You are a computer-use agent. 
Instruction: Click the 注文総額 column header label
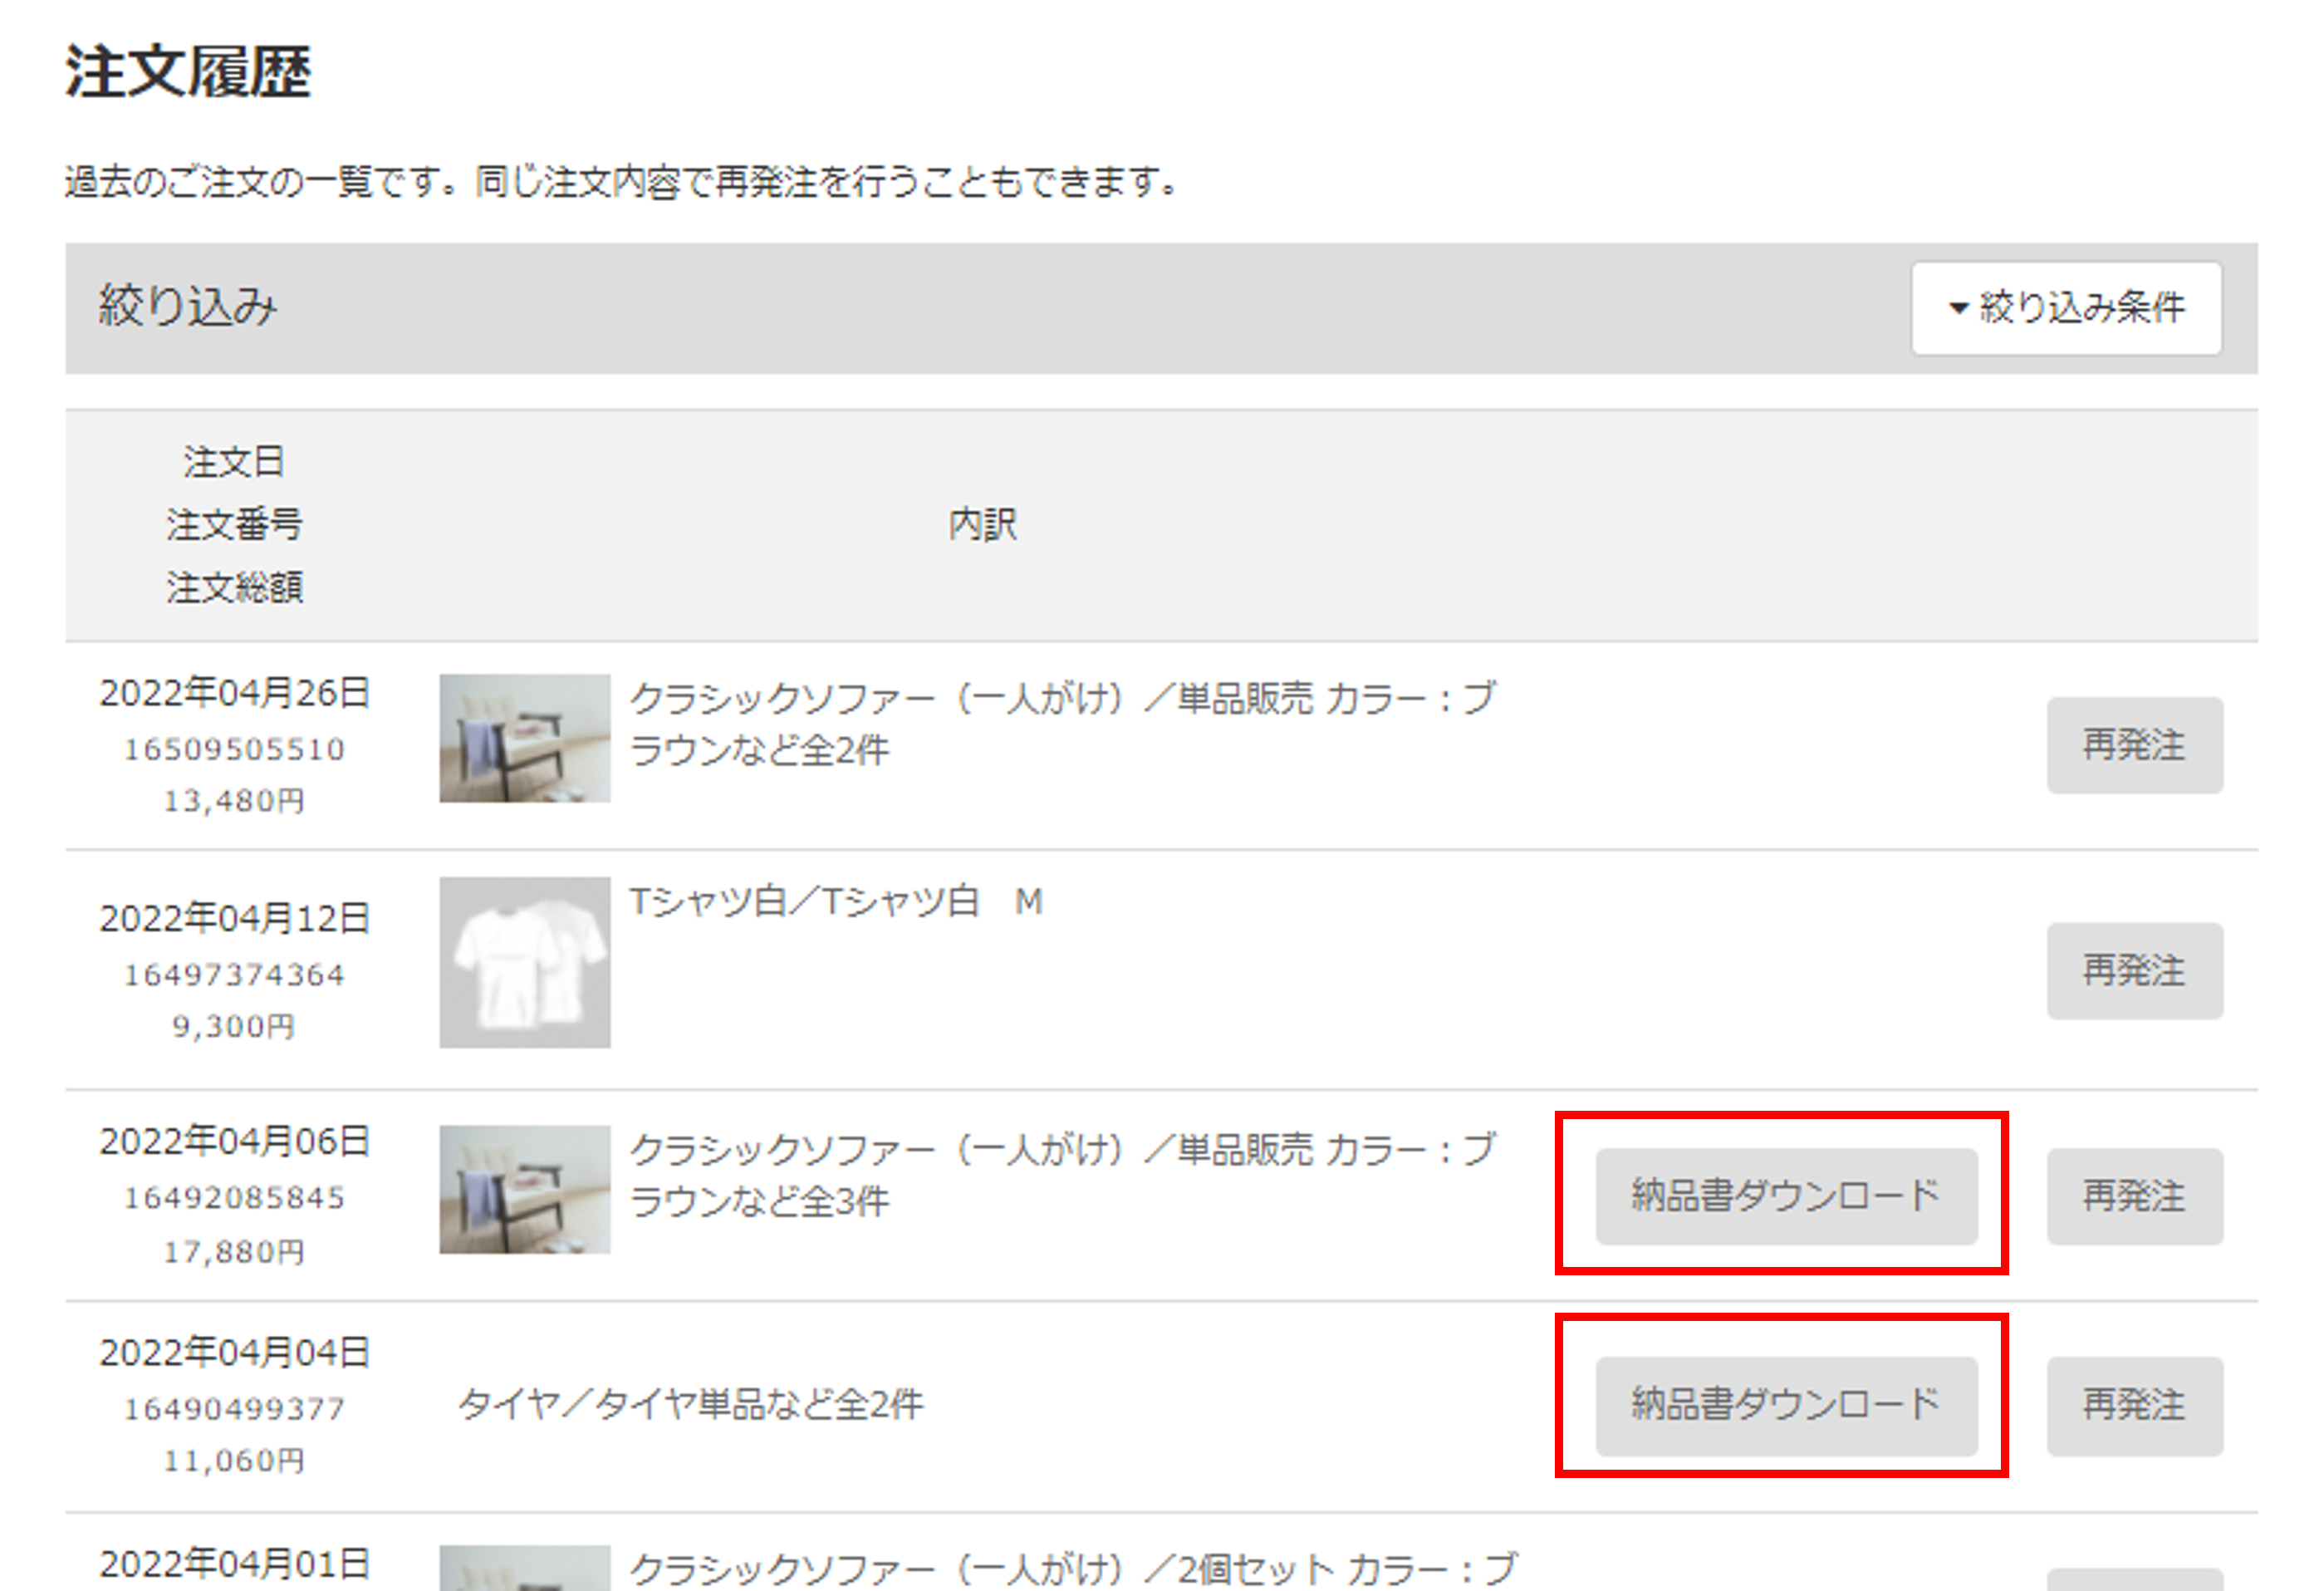pos(234,587)
